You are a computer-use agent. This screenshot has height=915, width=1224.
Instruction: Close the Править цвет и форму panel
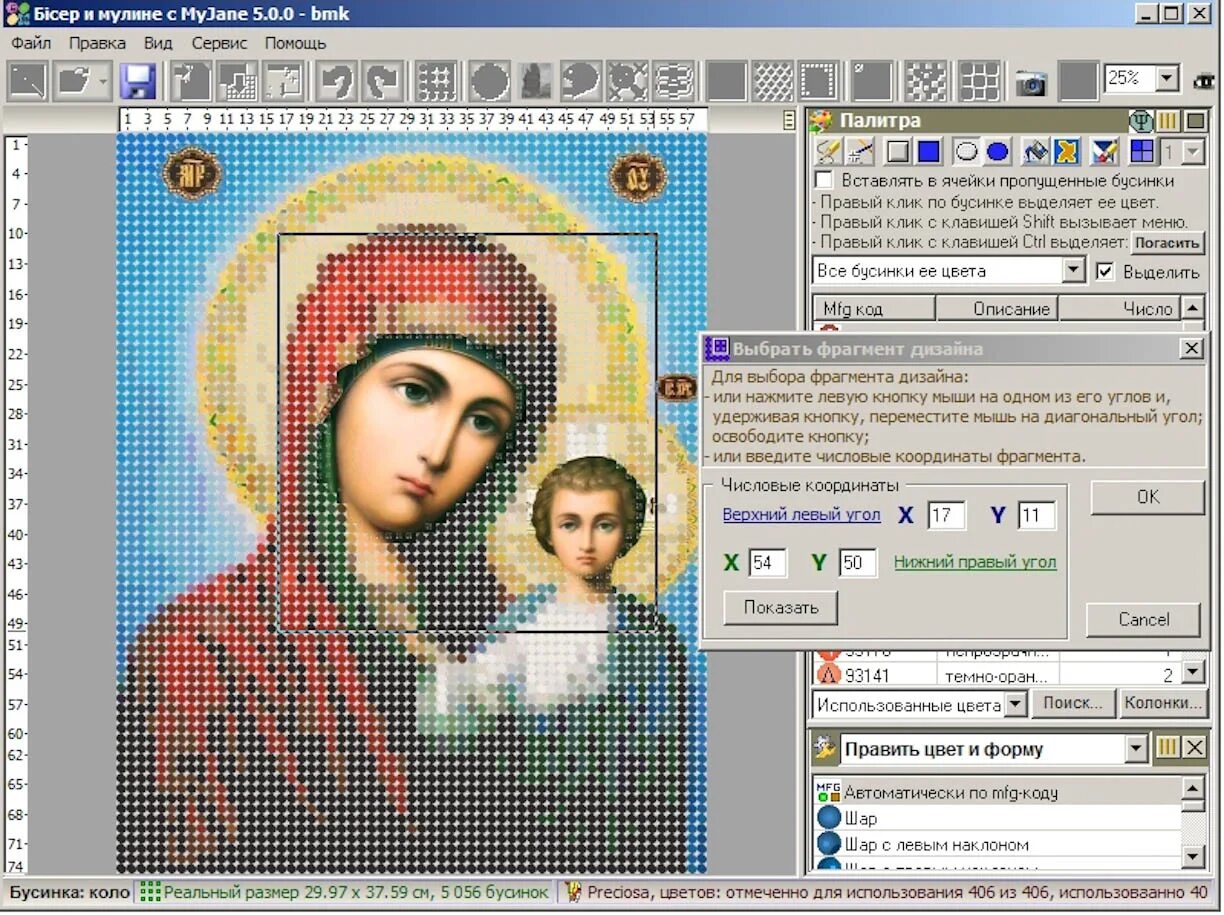(x=1194, y=747)
